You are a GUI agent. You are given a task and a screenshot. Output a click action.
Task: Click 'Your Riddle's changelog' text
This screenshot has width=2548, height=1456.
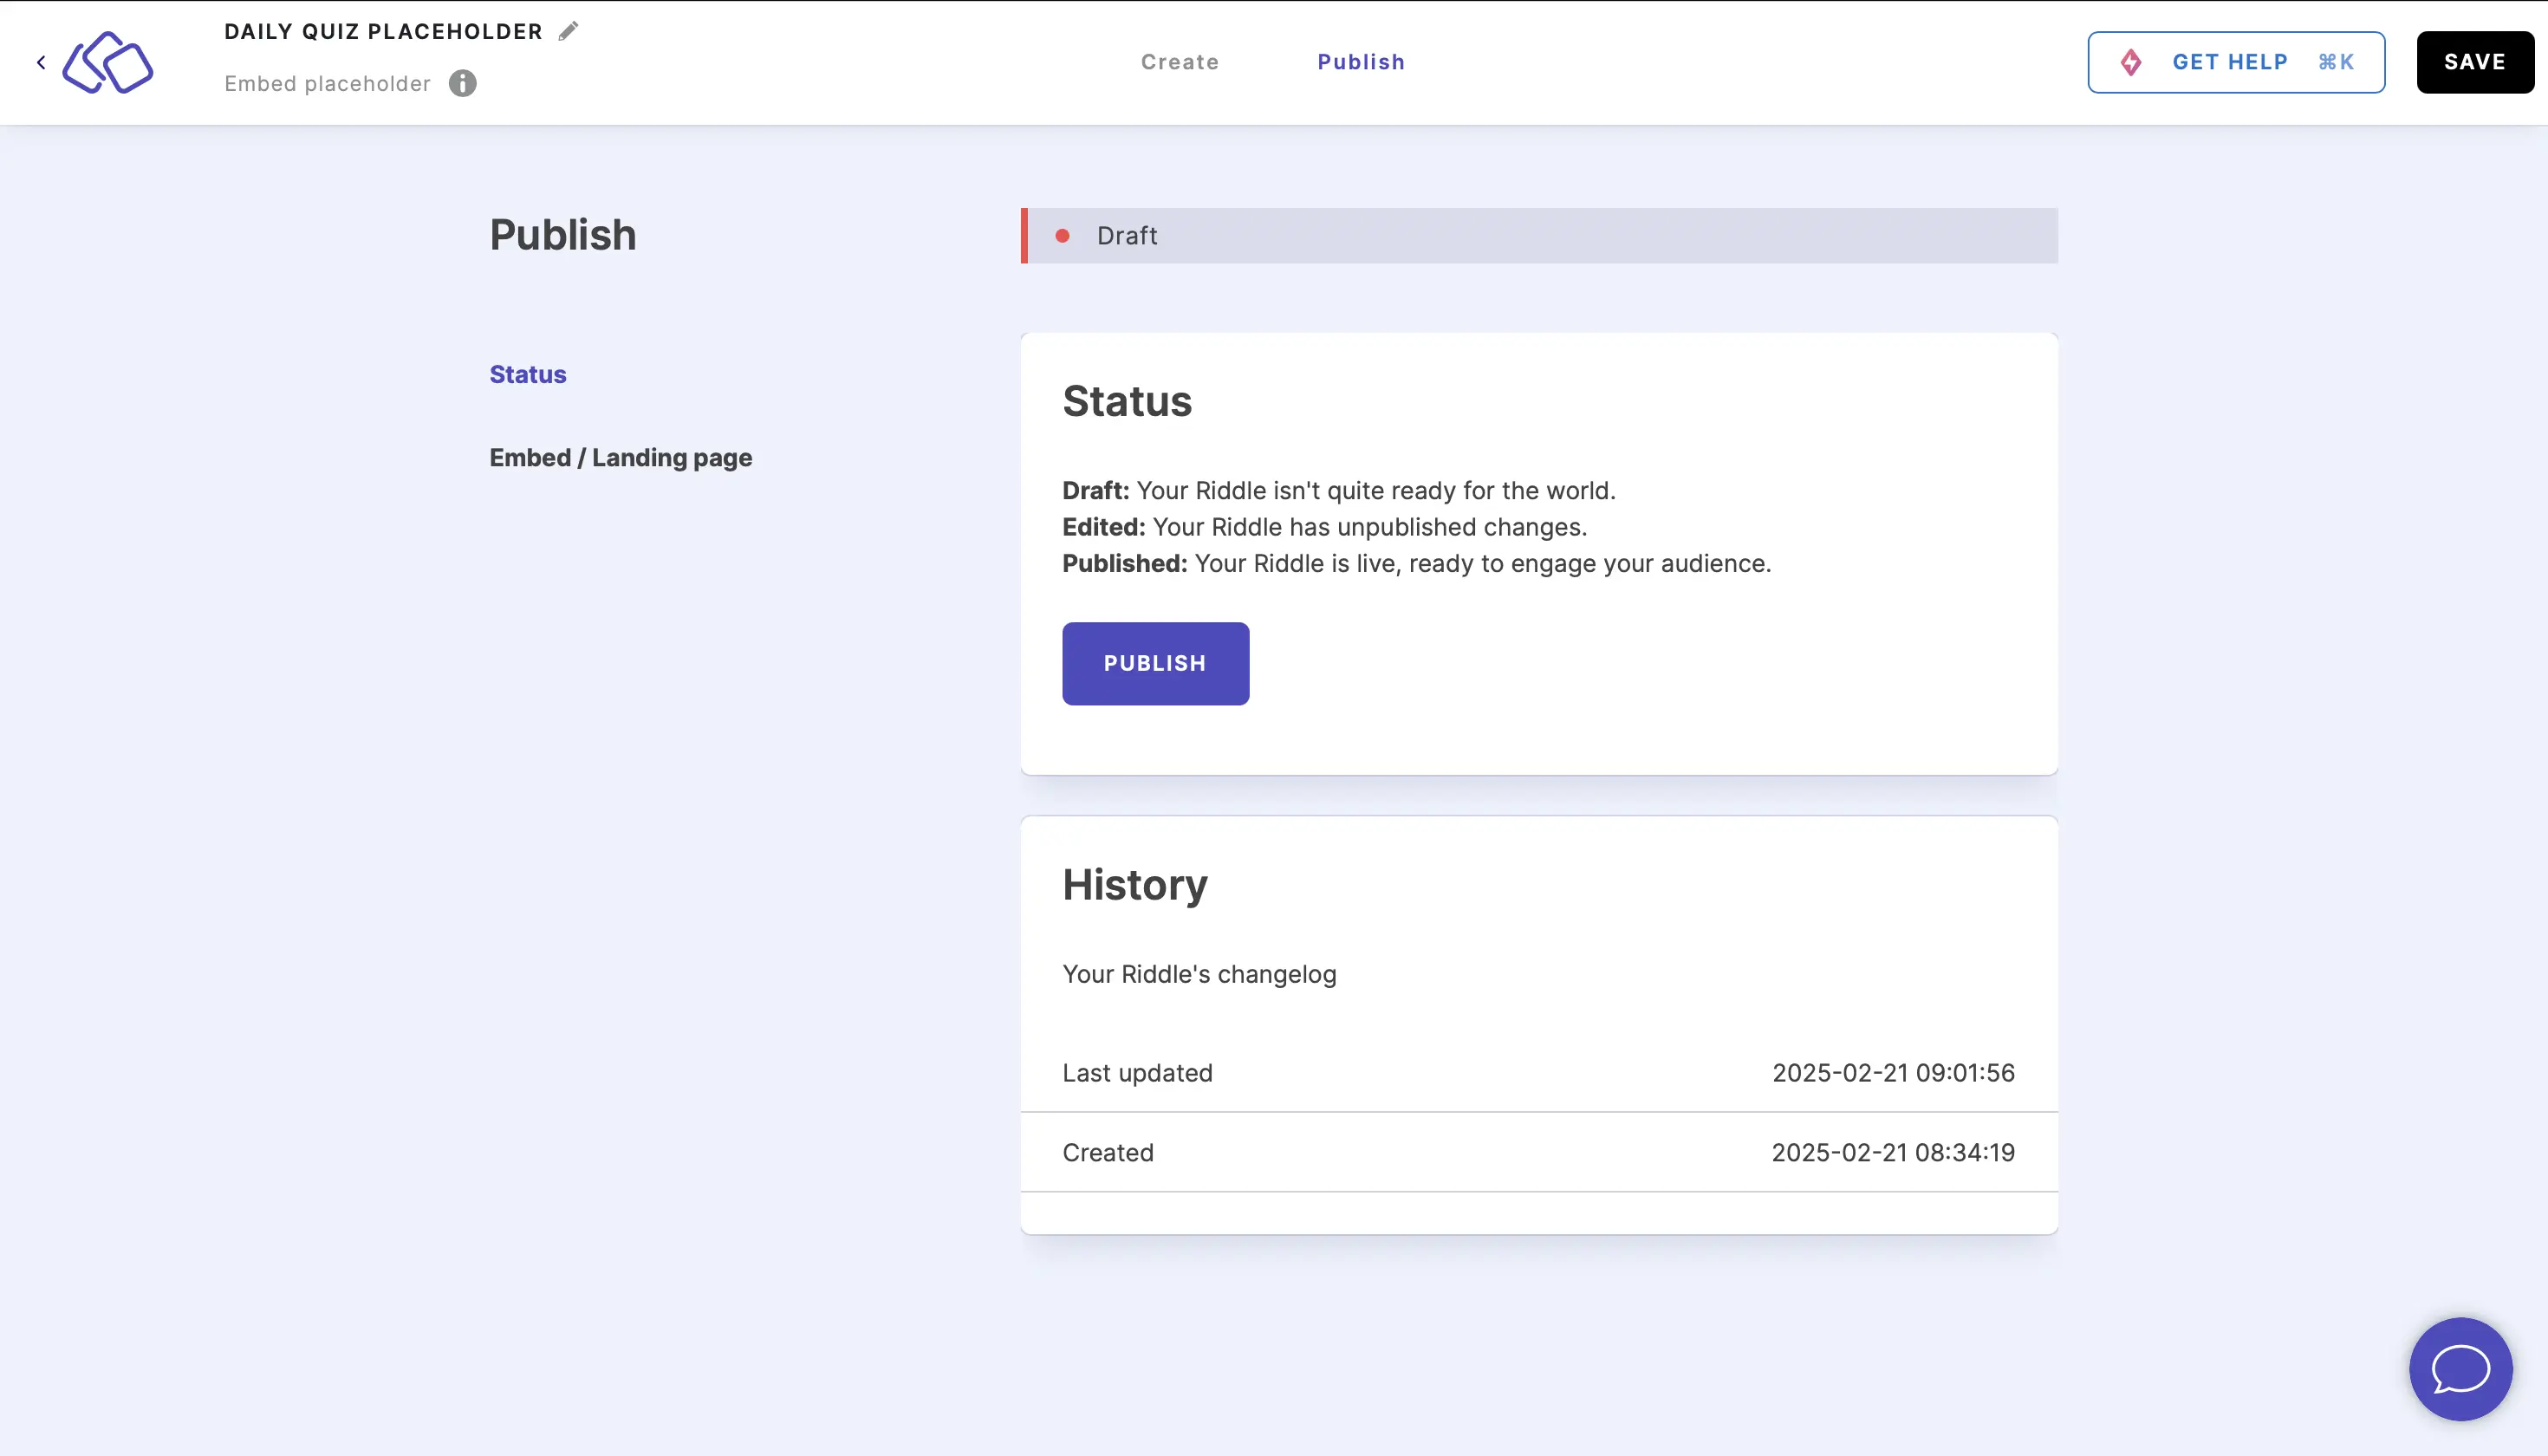pyautogui.click(x=1199, y=974)
